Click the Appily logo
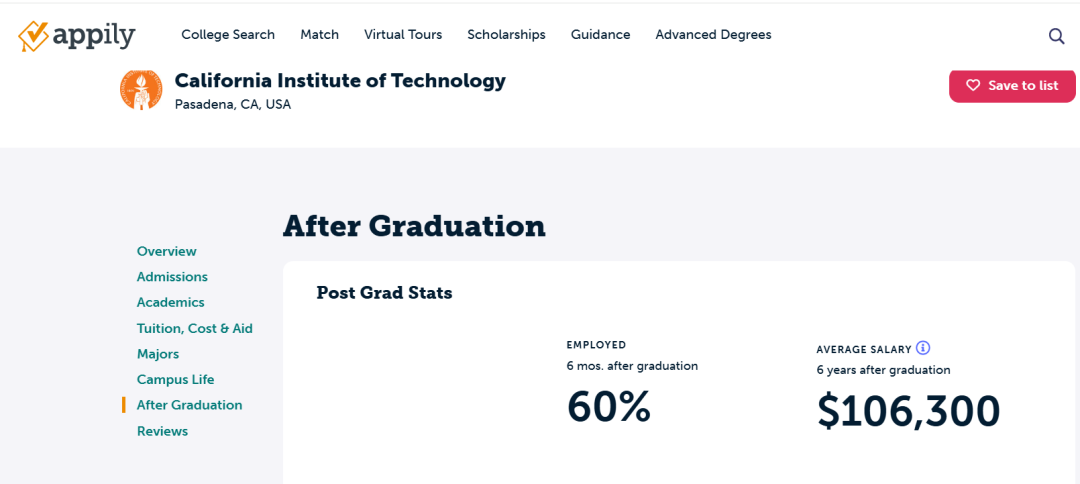This screenshot has height=484, width=1080. 76,36
